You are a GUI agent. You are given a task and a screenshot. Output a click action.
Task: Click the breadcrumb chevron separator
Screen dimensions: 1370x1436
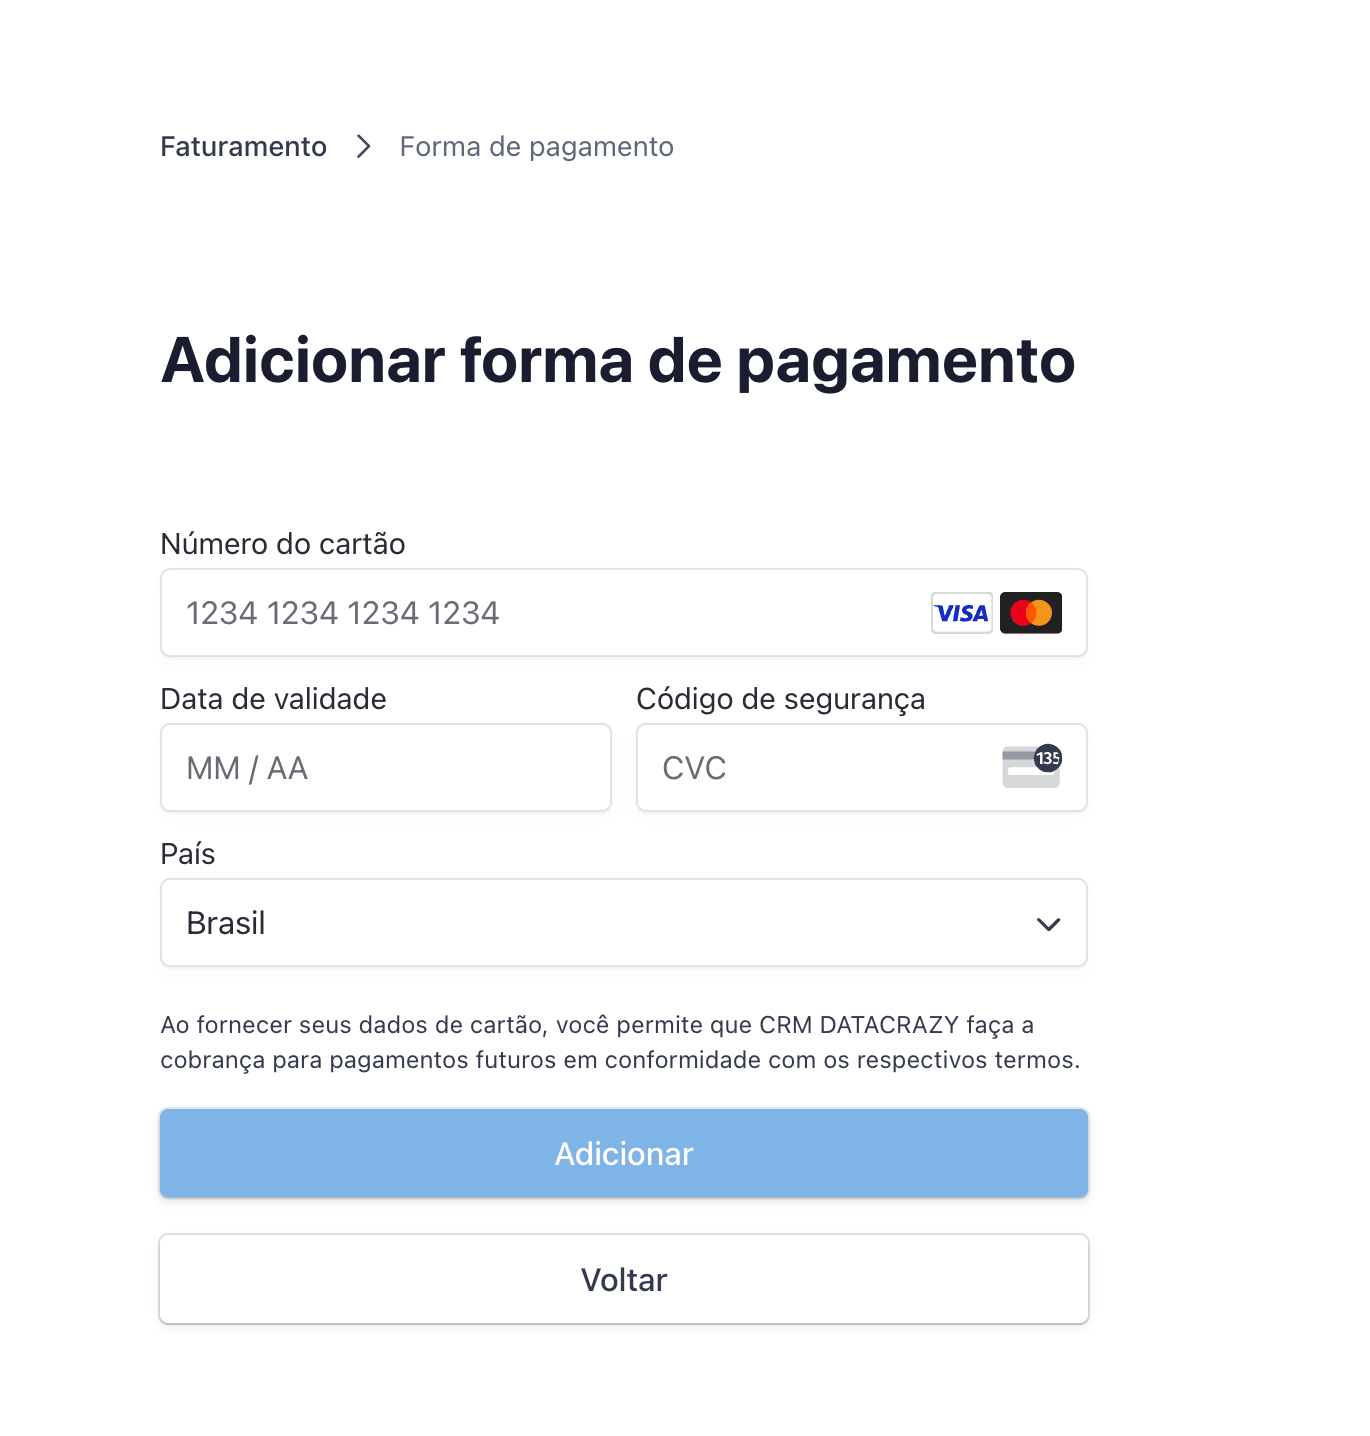pos(364,147)
